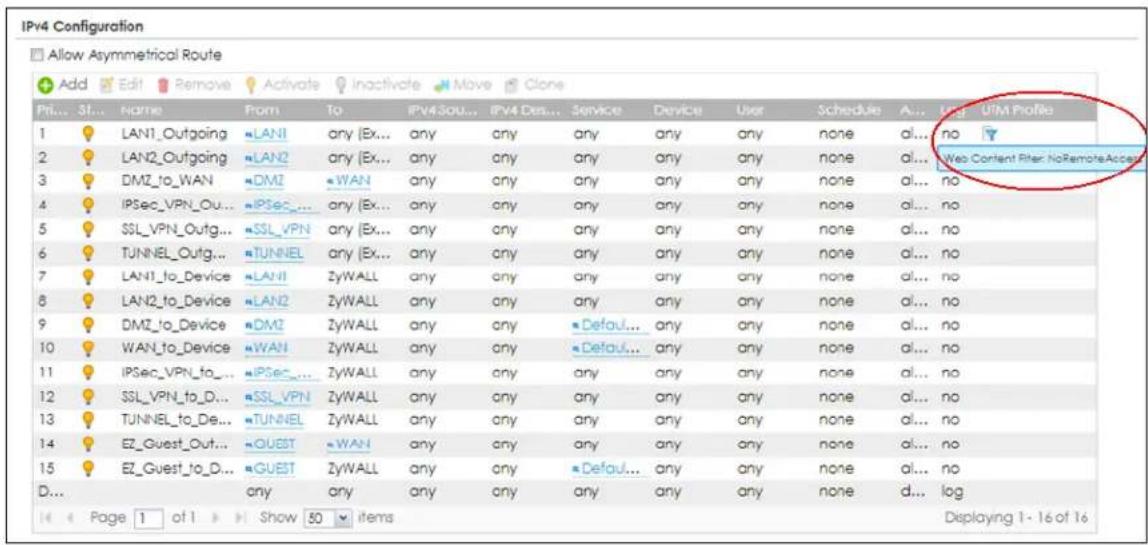Toggle status bulb of priority 13 rule
The image size is (1148, 545).
point(90,419)
